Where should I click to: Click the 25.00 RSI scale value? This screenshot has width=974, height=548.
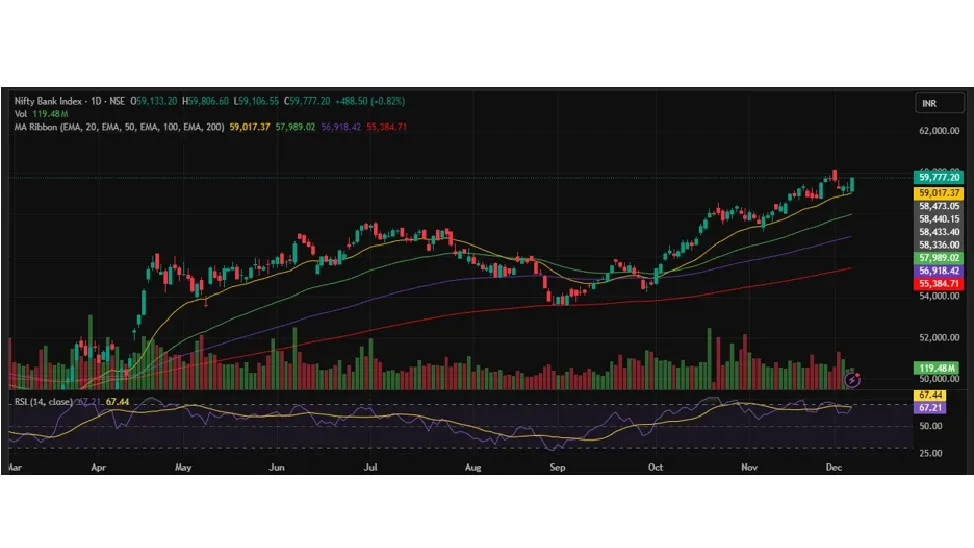(931, 454)
